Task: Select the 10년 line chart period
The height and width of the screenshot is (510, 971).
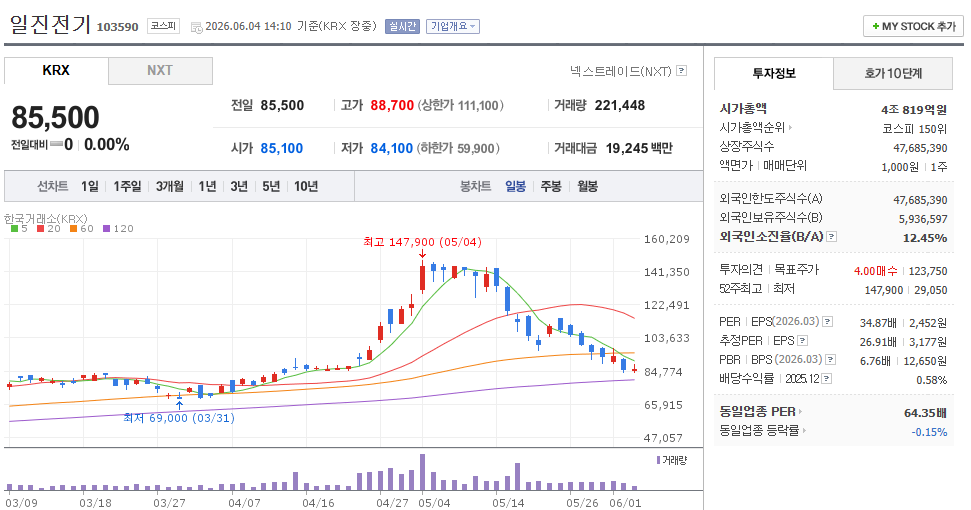Action: coord(306,186)
